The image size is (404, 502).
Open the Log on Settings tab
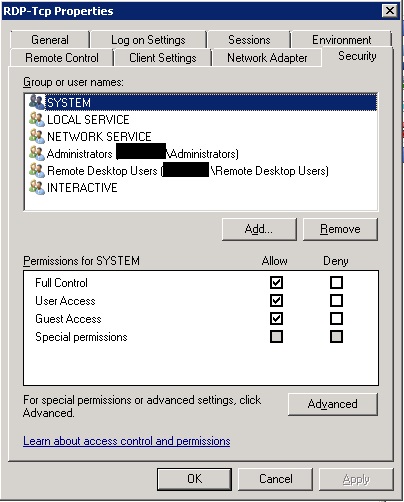tap(148, 40)
